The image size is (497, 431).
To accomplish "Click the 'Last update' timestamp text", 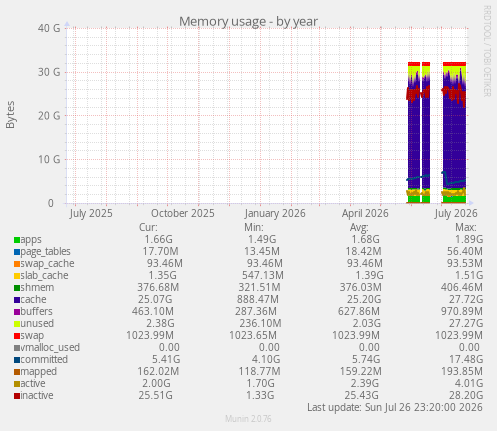I will (395, 408).
